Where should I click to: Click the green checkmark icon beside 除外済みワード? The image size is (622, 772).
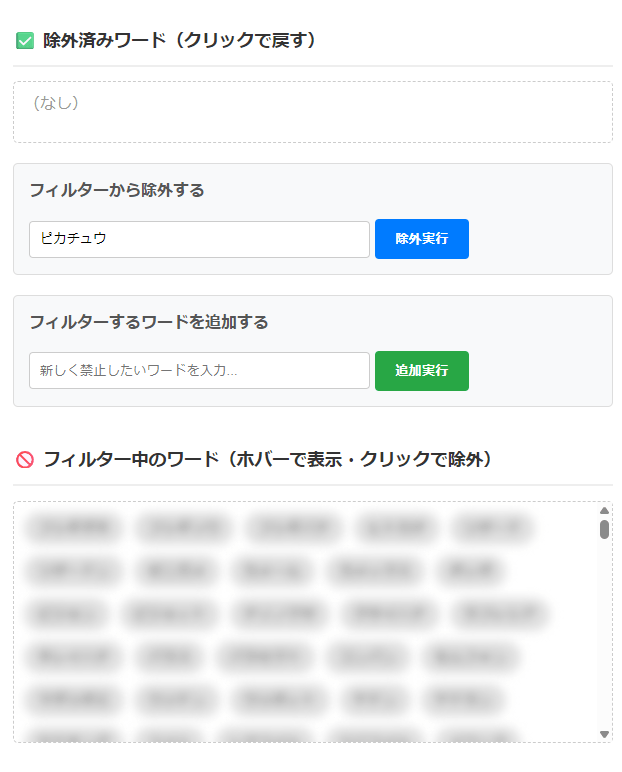click(x=25, y=41)
